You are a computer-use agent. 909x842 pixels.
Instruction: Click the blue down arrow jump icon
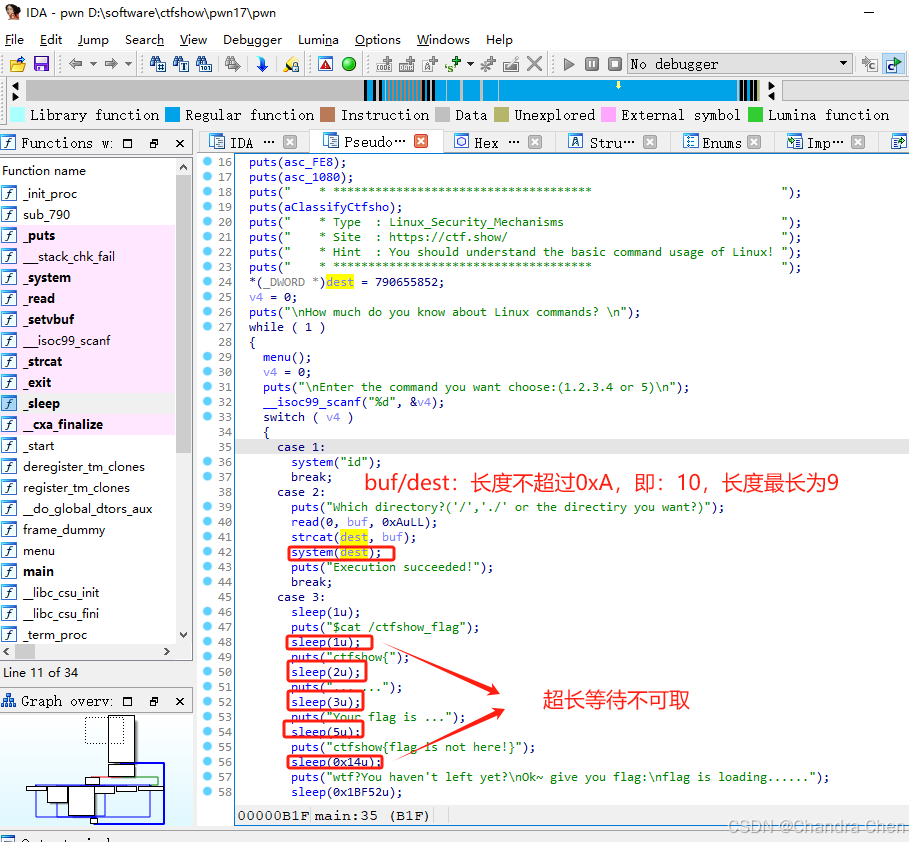[x=262, y=64]
